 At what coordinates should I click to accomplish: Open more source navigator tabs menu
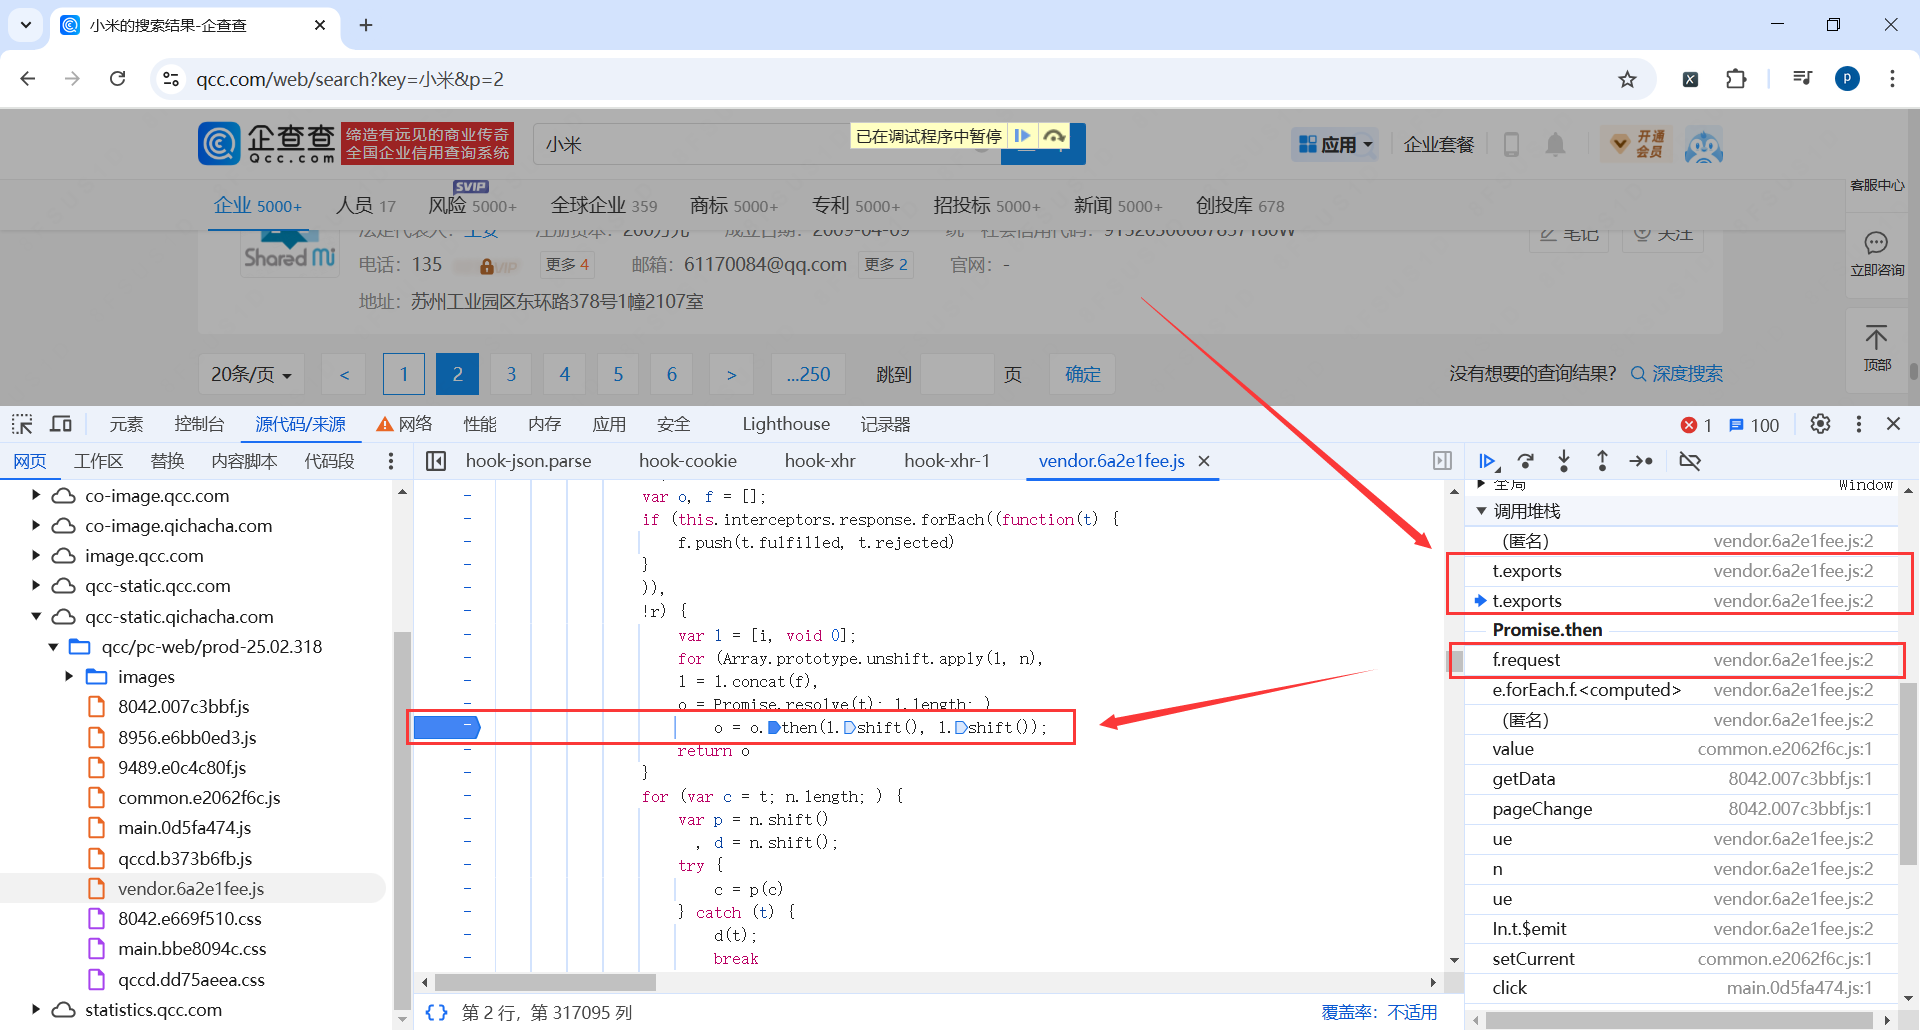(x=391, y=461)
